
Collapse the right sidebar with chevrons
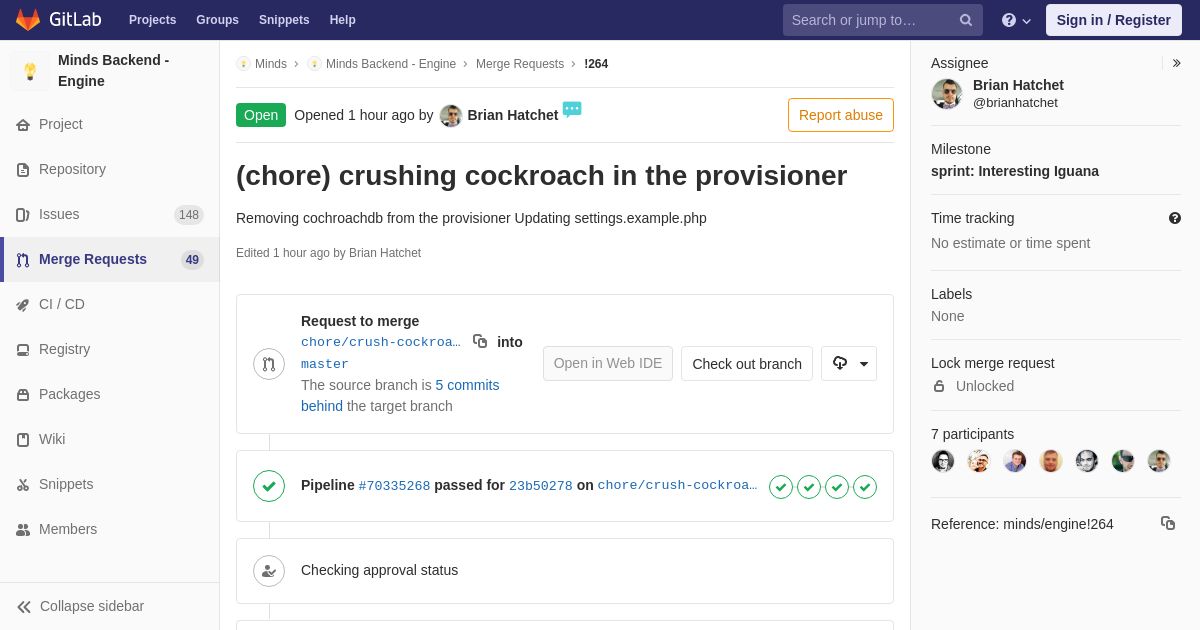(x=1177, y=63)
